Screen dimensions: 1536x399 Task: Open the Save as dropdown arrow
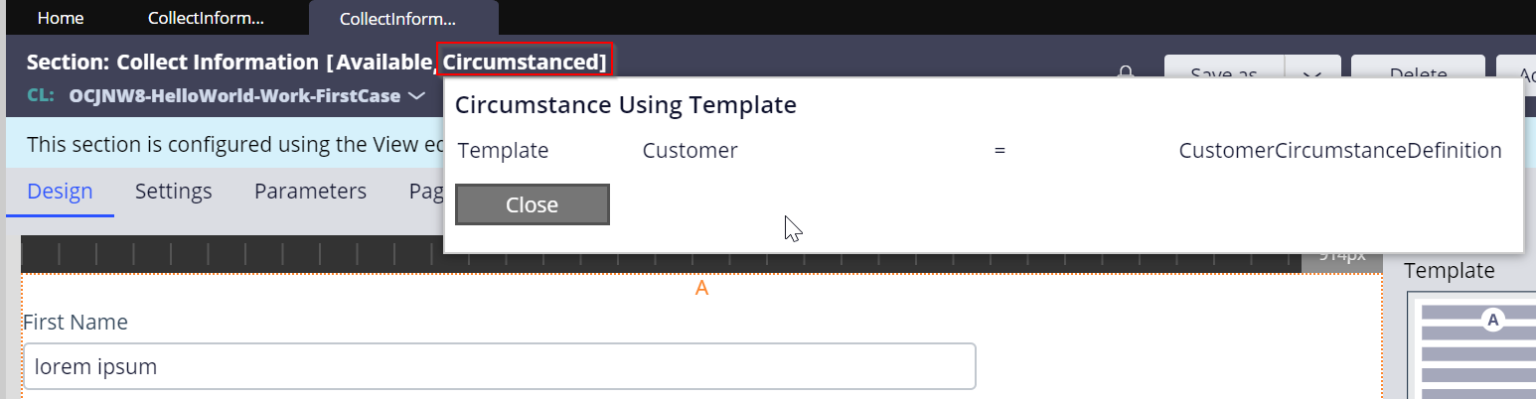(x=1312, y=72)
